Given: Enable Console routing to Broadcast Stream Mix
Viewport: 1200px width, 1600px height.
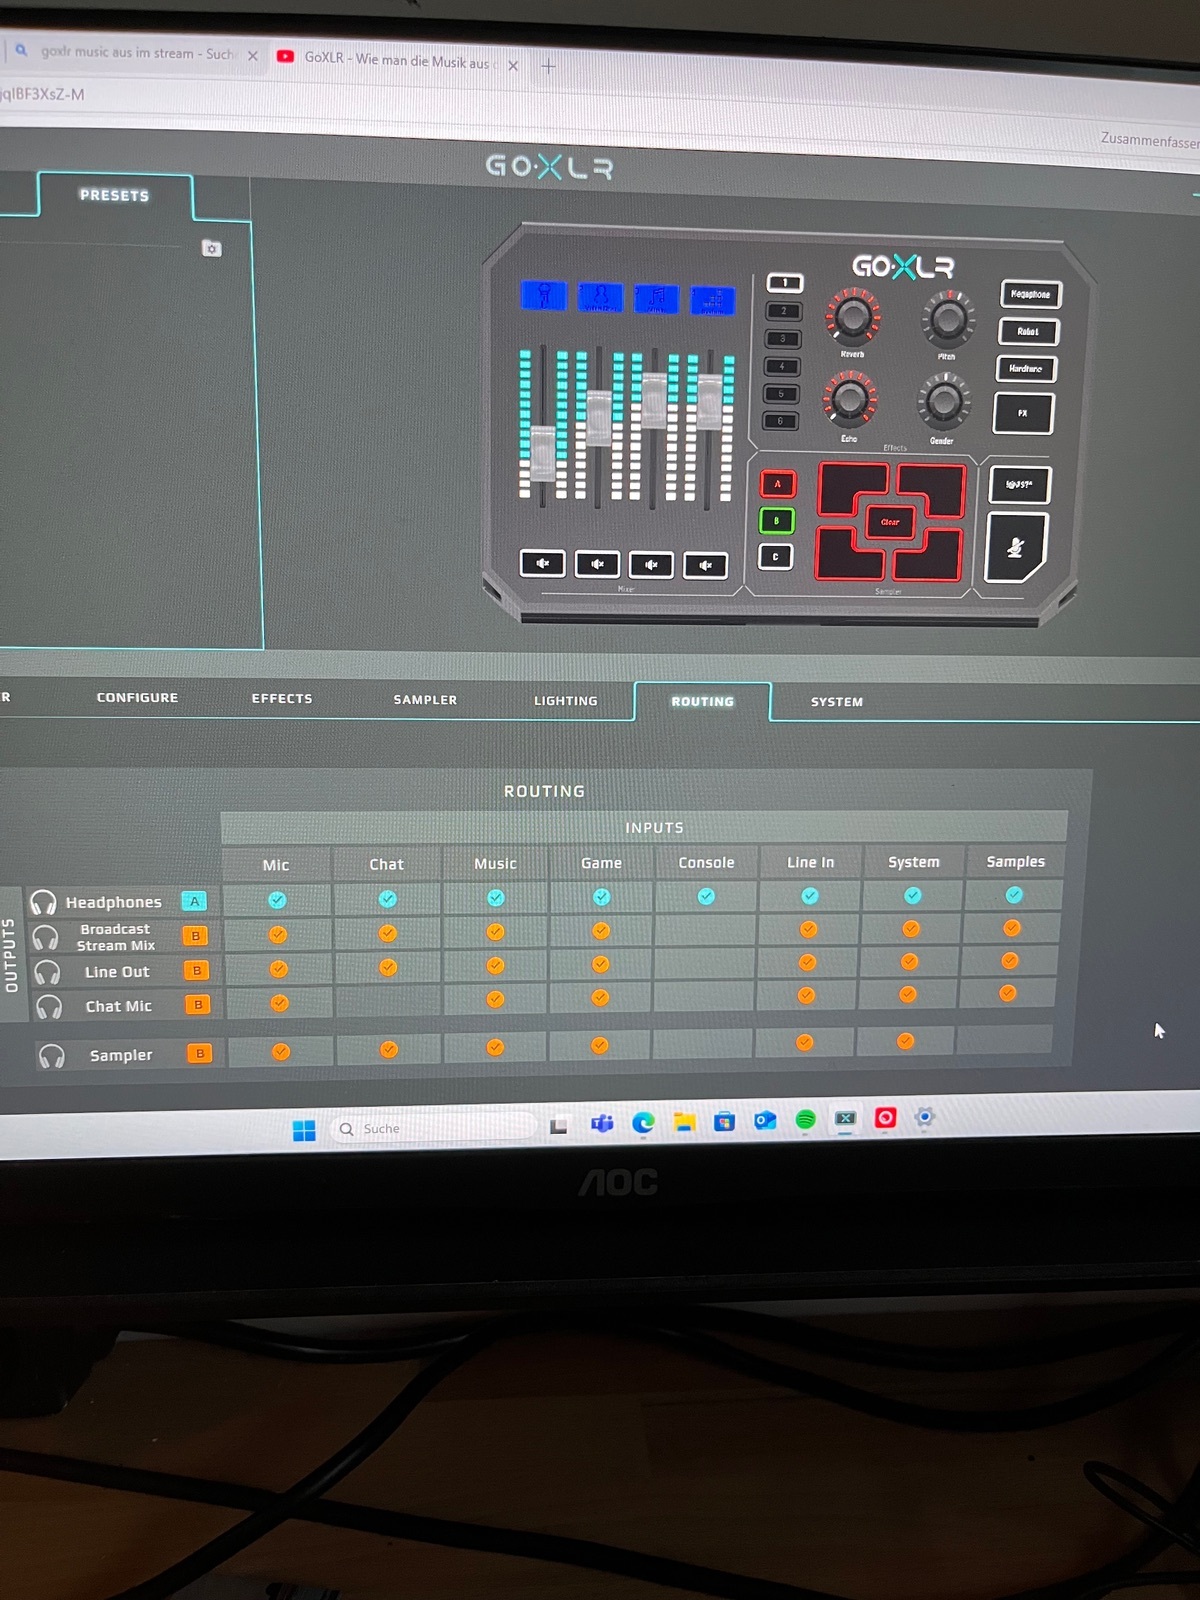Looking at the screenshot, I should coord(706,930).
